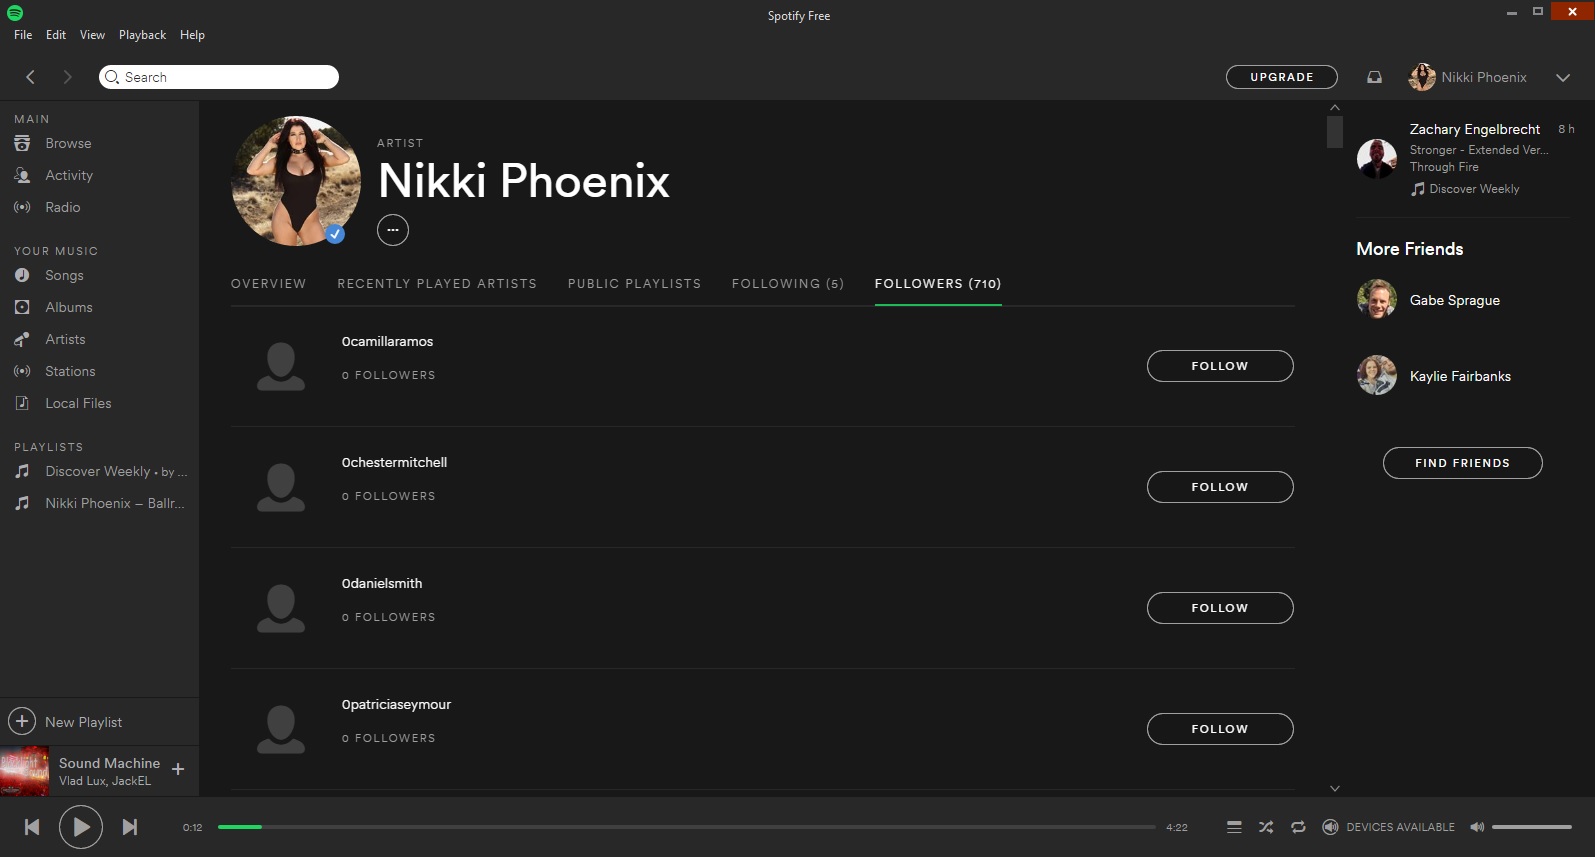Open Albums in Your Music
The width and height of the screenshot is (1595, 857).
68,307
